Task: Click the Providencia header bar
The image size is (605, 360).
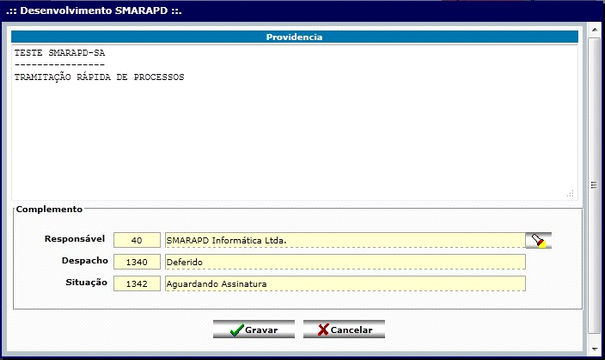Action: click(294, 37)
